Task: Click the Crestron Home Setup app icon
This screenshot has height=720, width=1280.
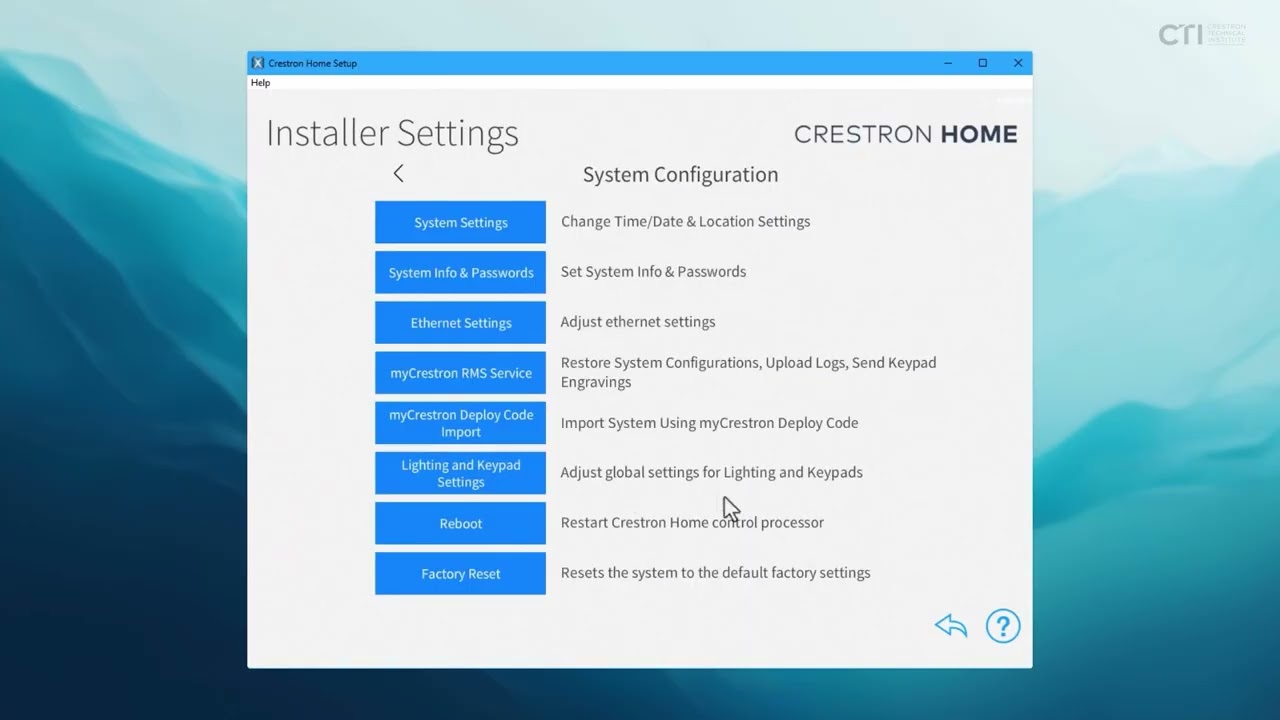Action: [x=258, y=63]
